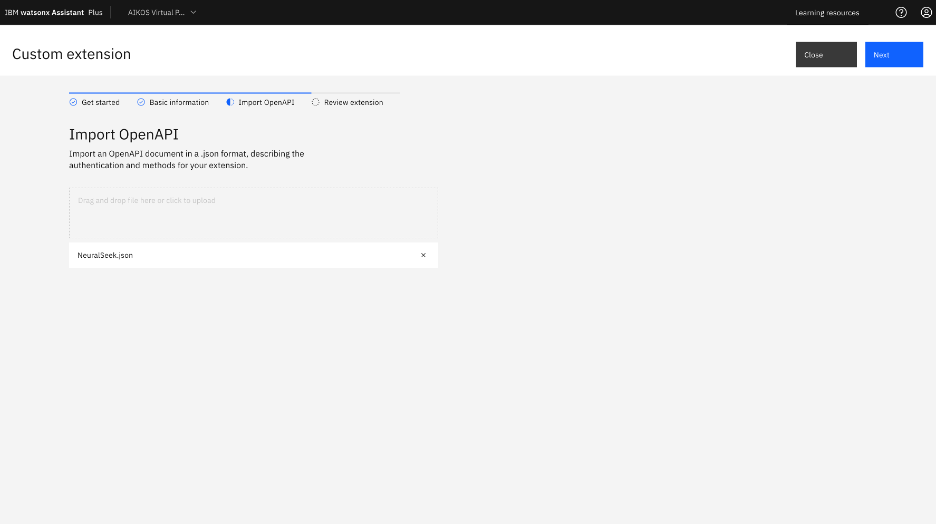The height and width of the screenshot is (524, 936).
Task: Jump to the Review extension step
Action: pyautogui.click(x=353, y=102)
